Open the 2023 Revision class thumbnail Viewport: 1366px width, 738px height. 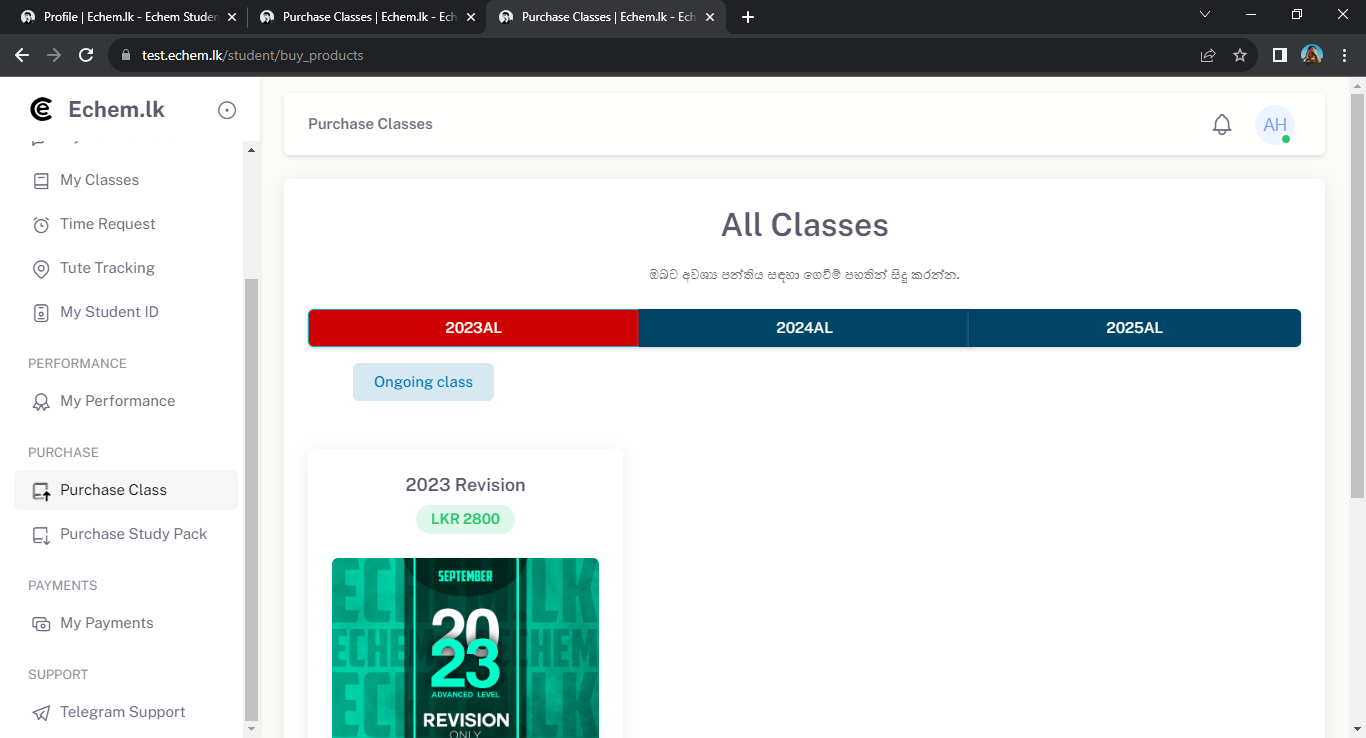465,648
